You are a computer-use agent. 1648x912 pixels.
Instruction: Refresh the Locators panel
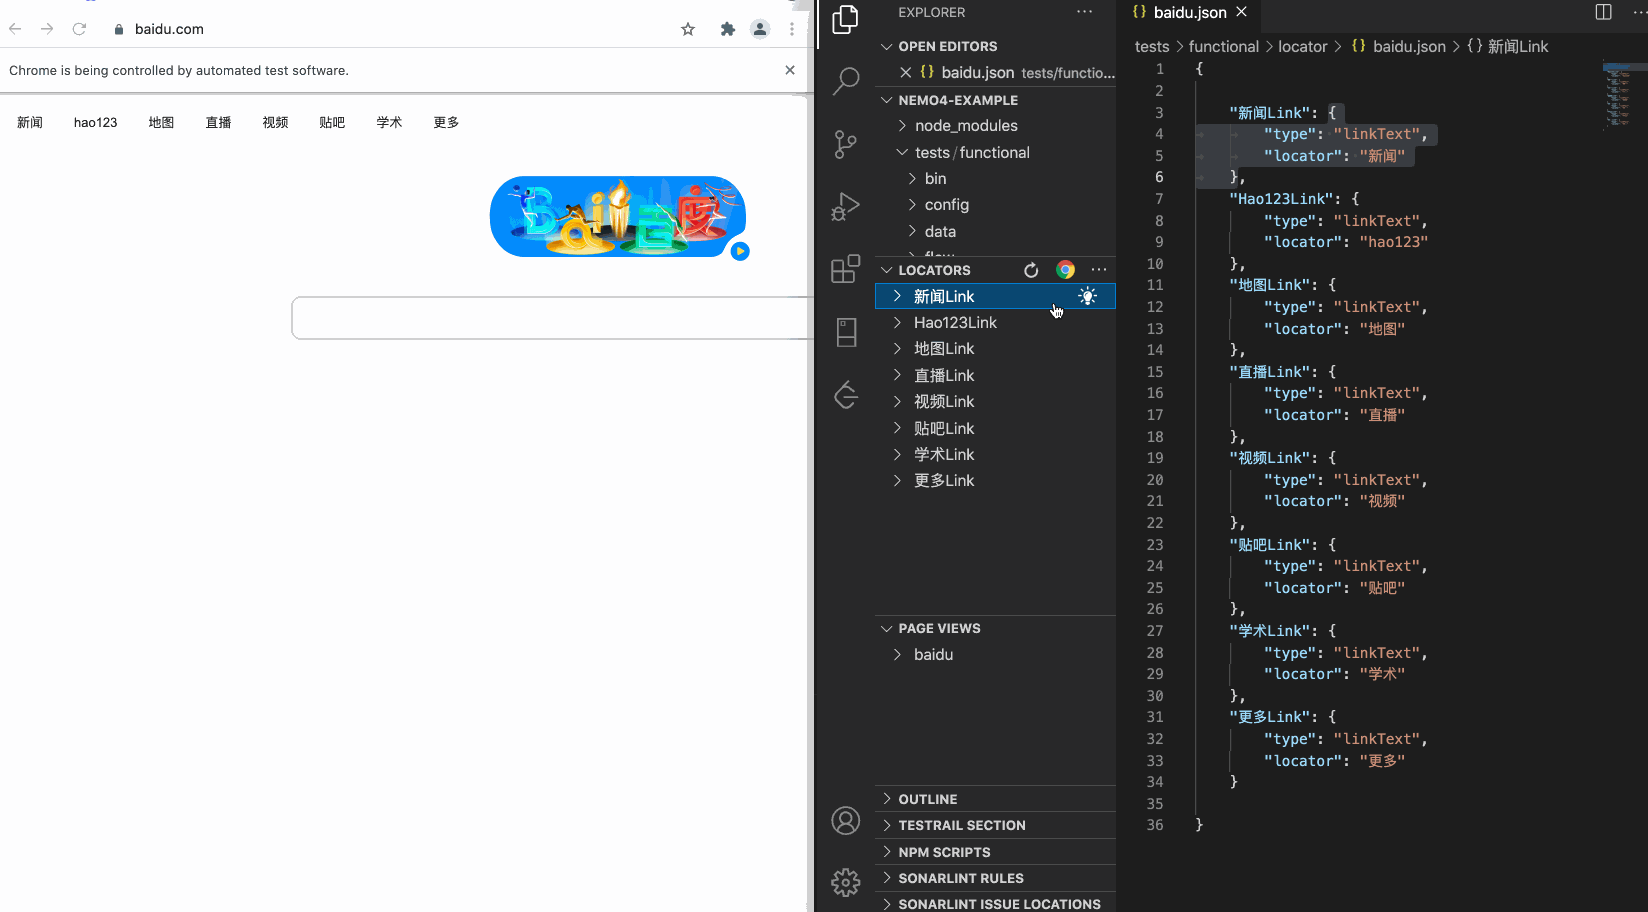(x=1031, y=270)
